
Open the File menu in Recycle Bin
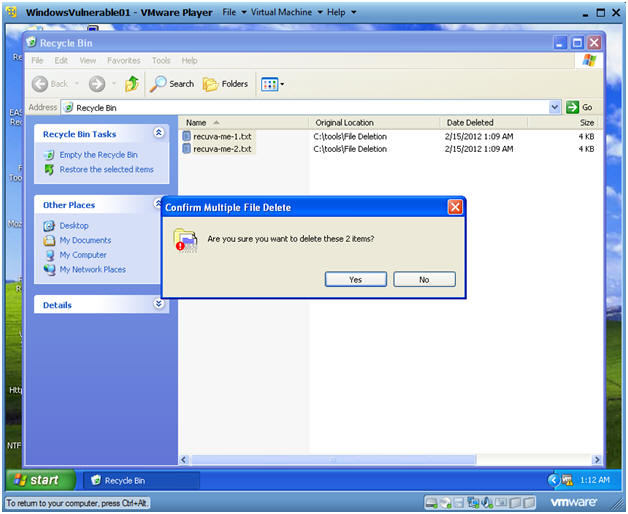37,60
